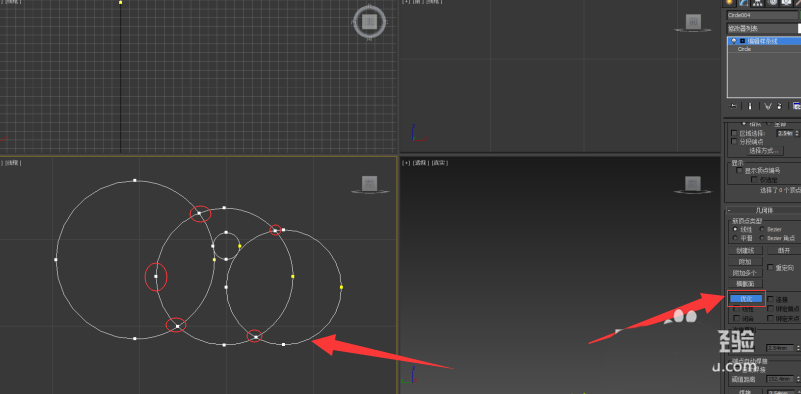
Task: Open the Display command panel tab
Action: pos(786,3)
